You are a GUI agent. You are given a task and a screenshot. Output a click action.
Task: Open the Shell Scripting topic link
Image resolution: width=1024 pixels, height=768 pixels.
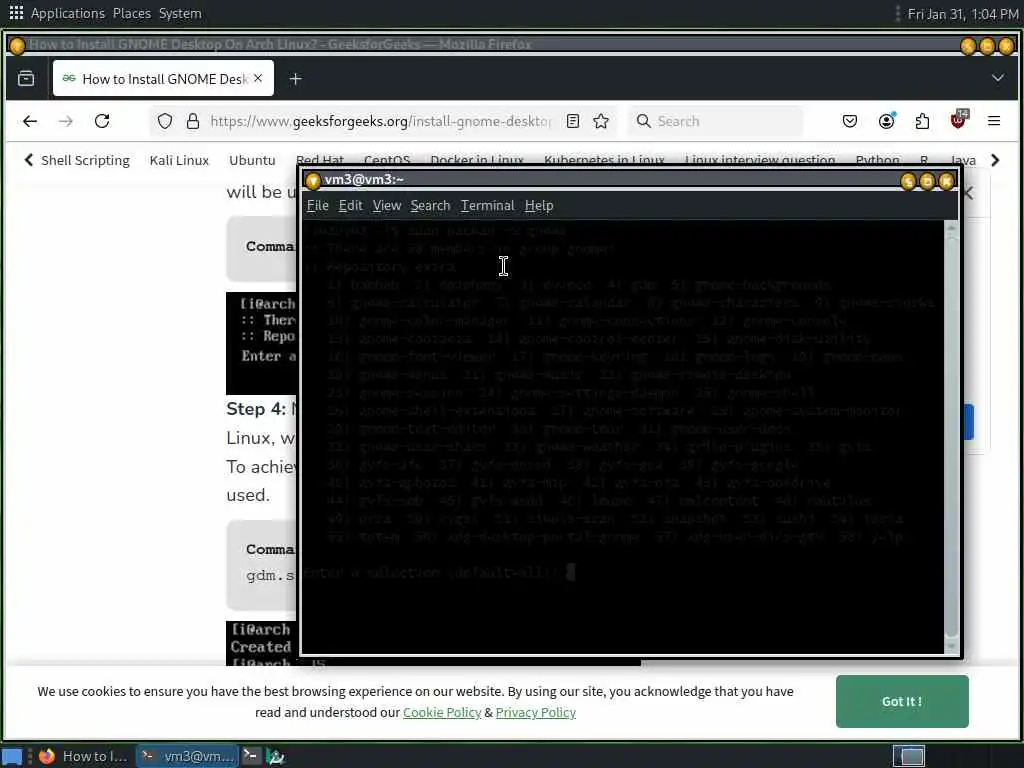pos(85,160)
